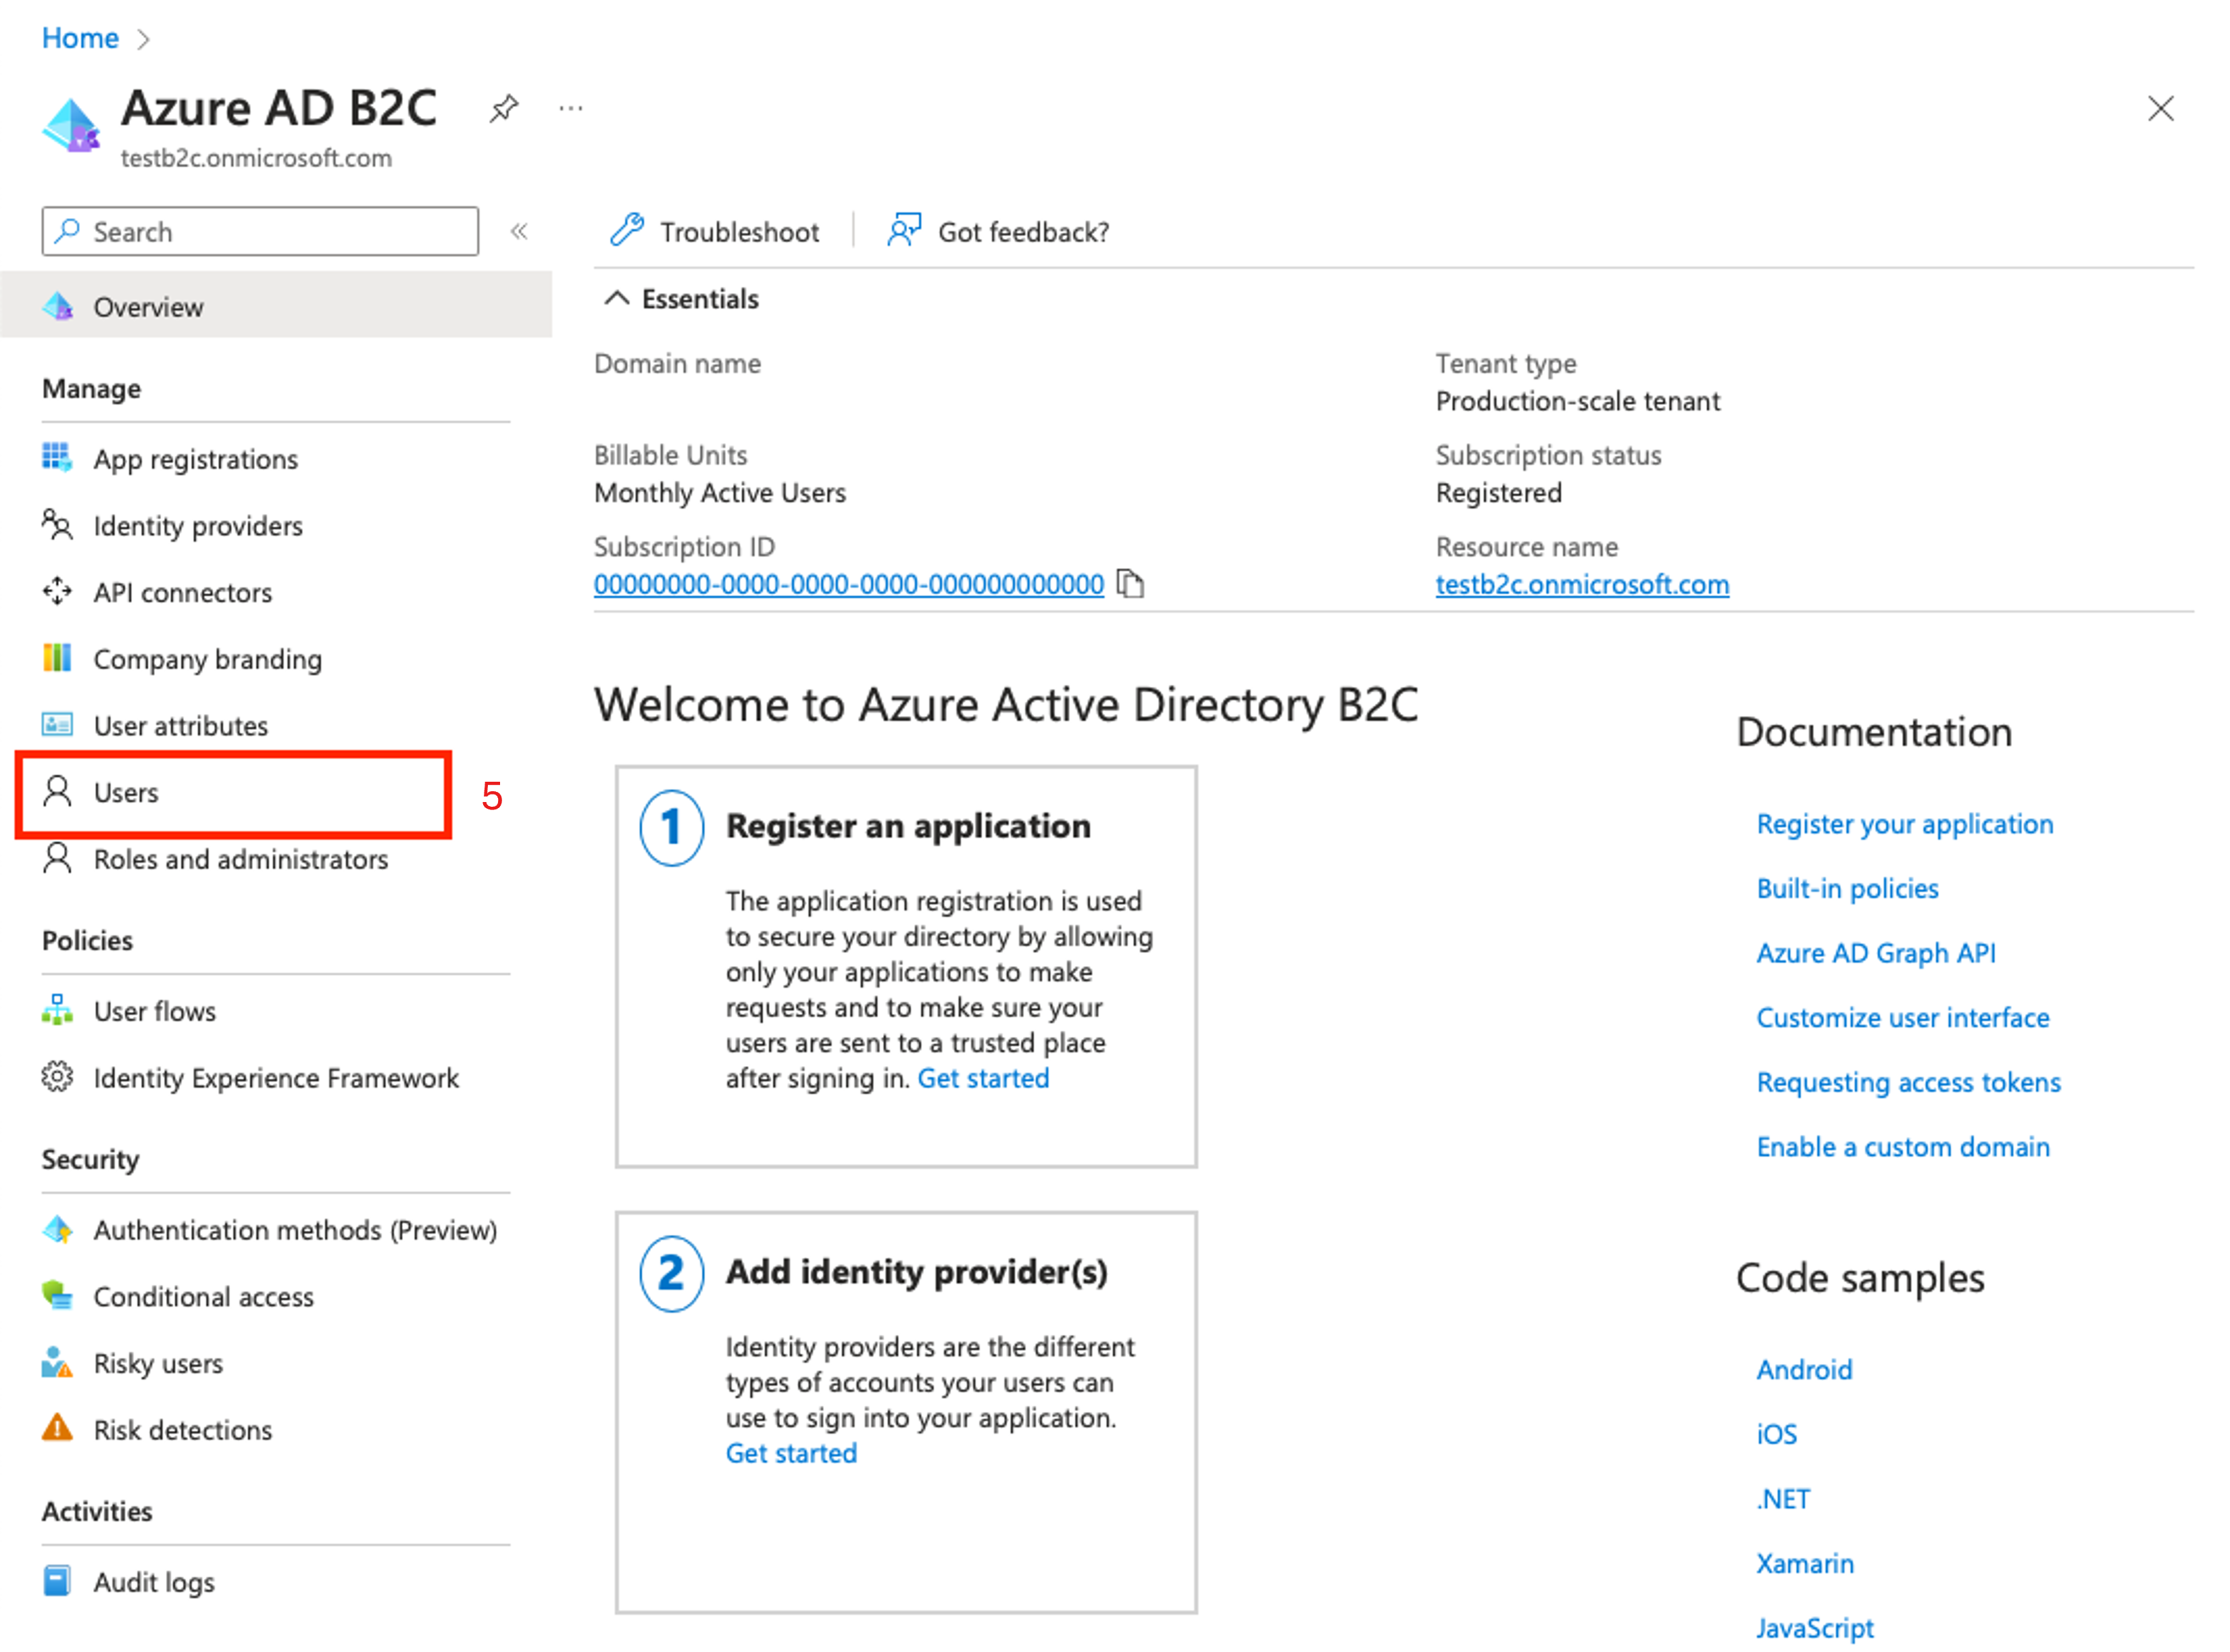Select Users in the Manage menu
This screenshot has height=1652, width=2230.
pyautogui.click(x=126, y=792)
